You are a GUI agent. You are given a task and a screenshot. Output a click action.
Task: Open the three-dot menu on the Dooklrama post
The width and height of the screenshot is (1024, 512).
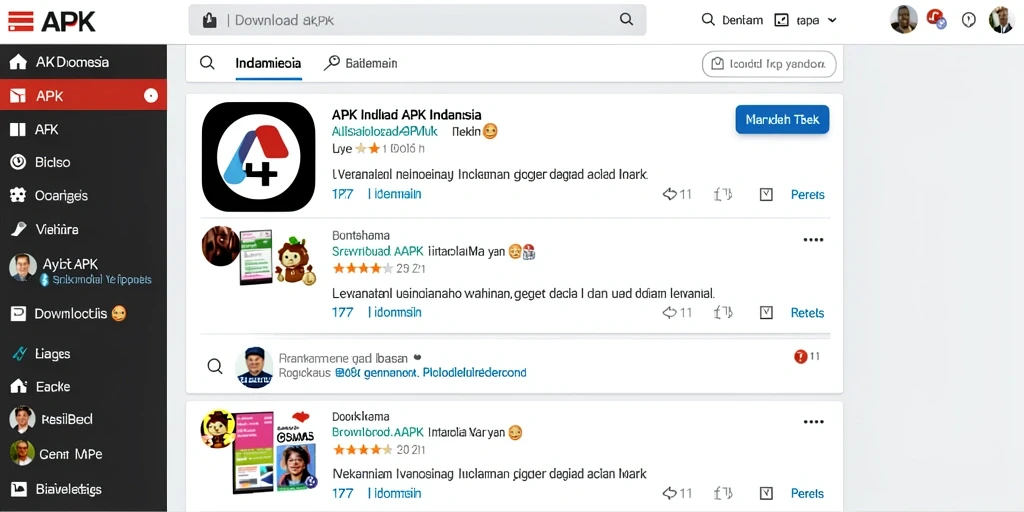coord(813,422)
